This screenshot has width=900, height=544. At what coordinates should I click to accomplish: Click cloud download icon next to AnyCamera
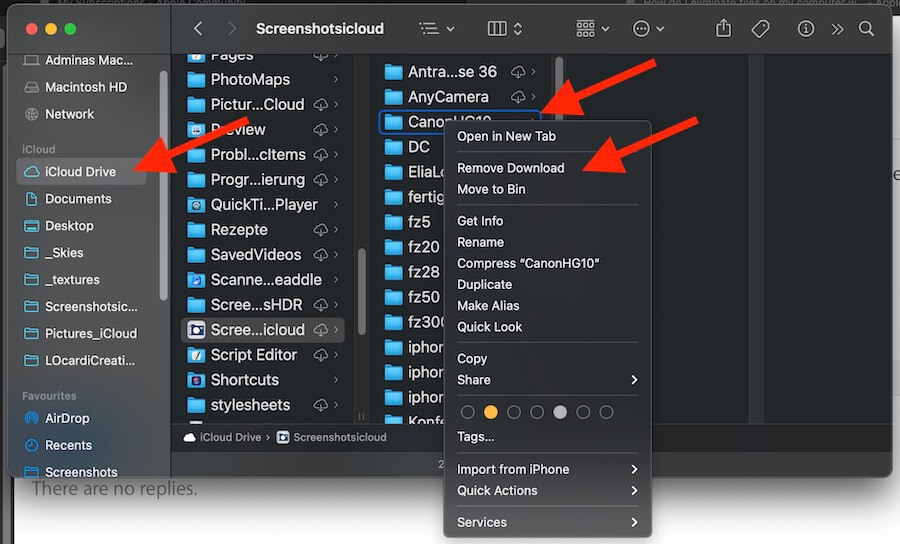(518, 97)
